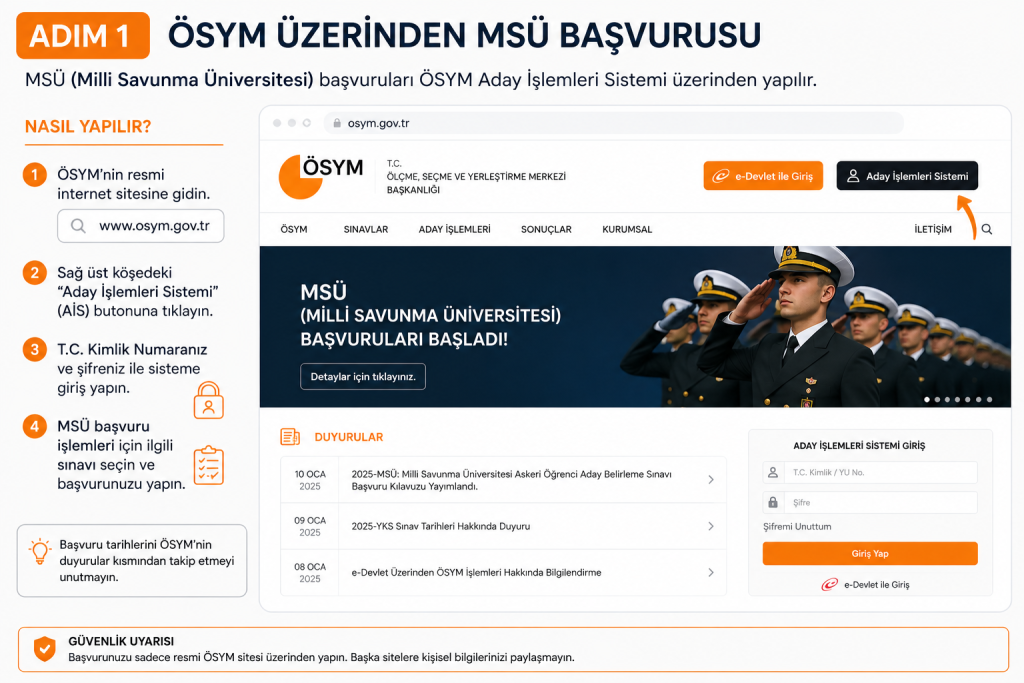Select the first banner carousel dot

tap(927, 399)
